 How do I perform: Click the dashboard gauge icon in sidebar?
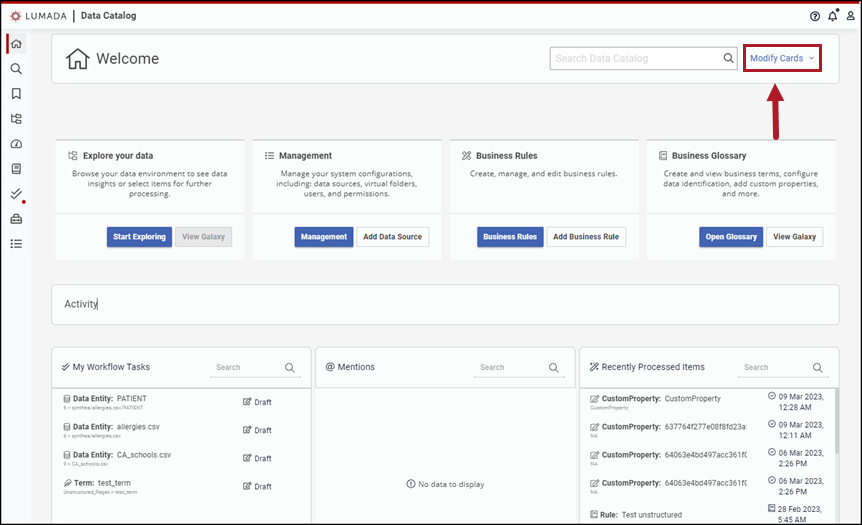(x=16, y=144)
